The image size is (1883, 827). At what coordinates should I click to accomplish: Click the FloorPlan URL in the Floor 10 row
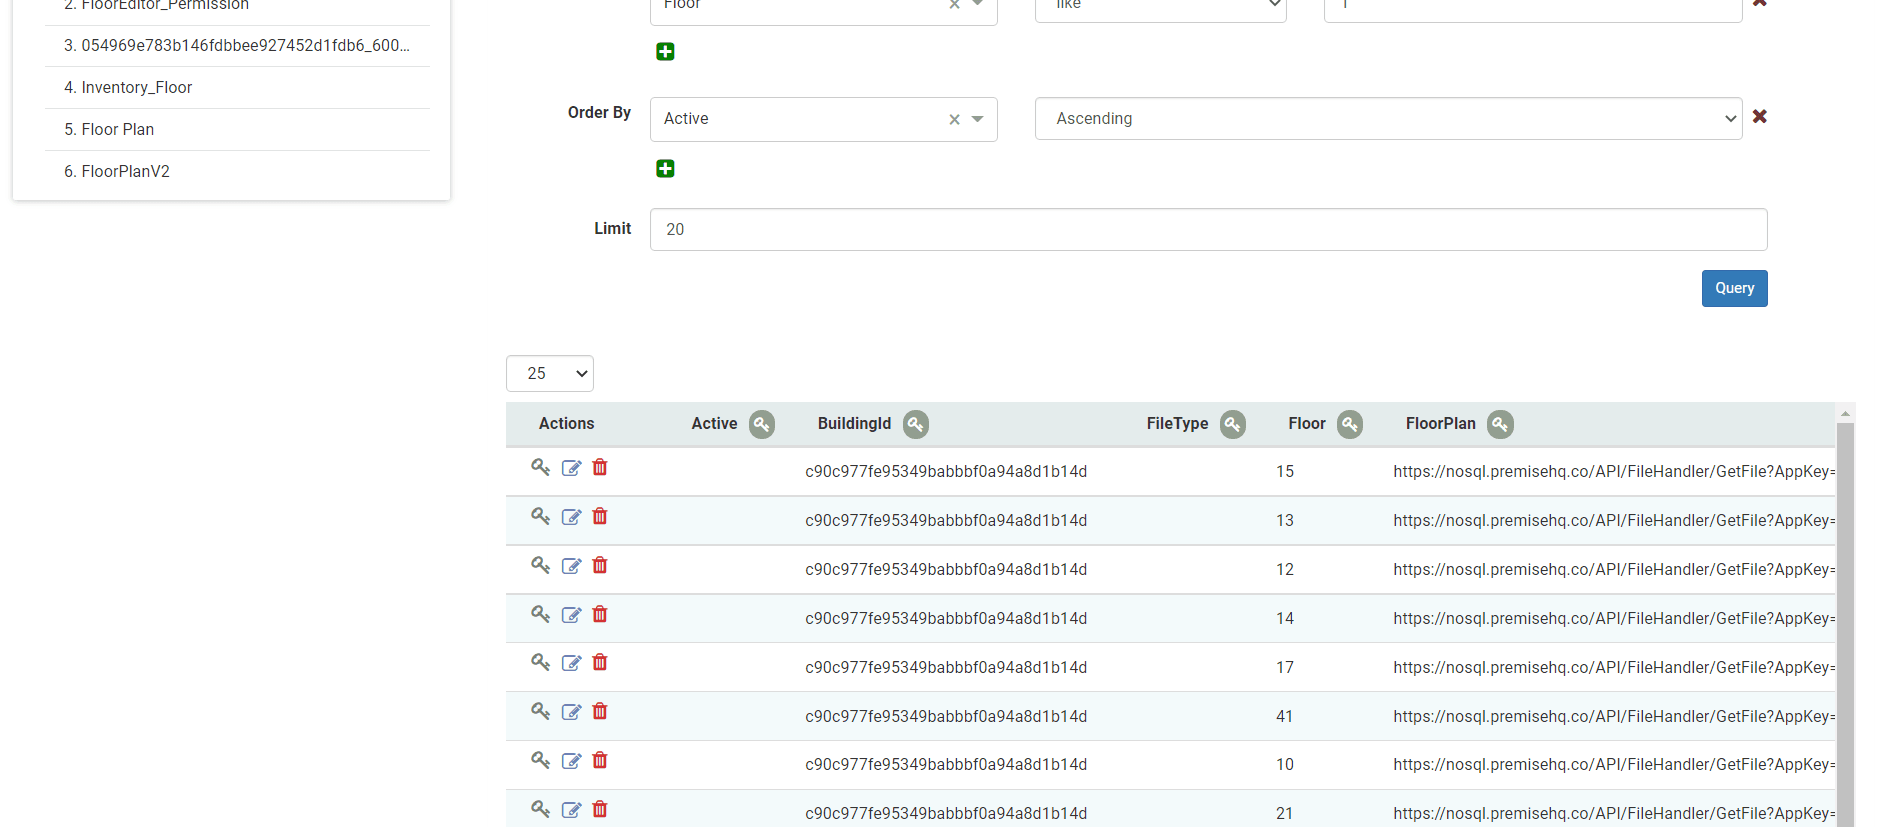pyautogui.click(x=1614, y=764)
